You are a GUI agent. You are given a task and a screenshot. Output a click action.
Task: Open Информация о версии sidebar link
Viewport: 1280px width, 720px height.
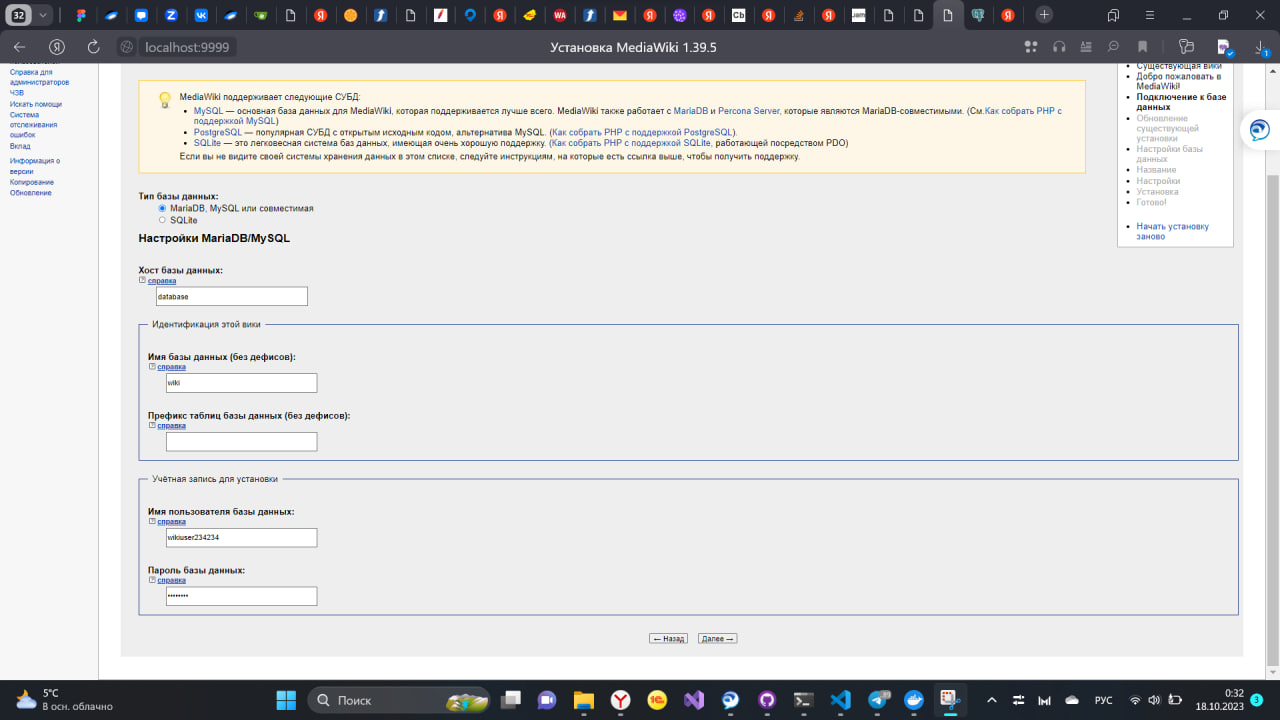point(35,166)
